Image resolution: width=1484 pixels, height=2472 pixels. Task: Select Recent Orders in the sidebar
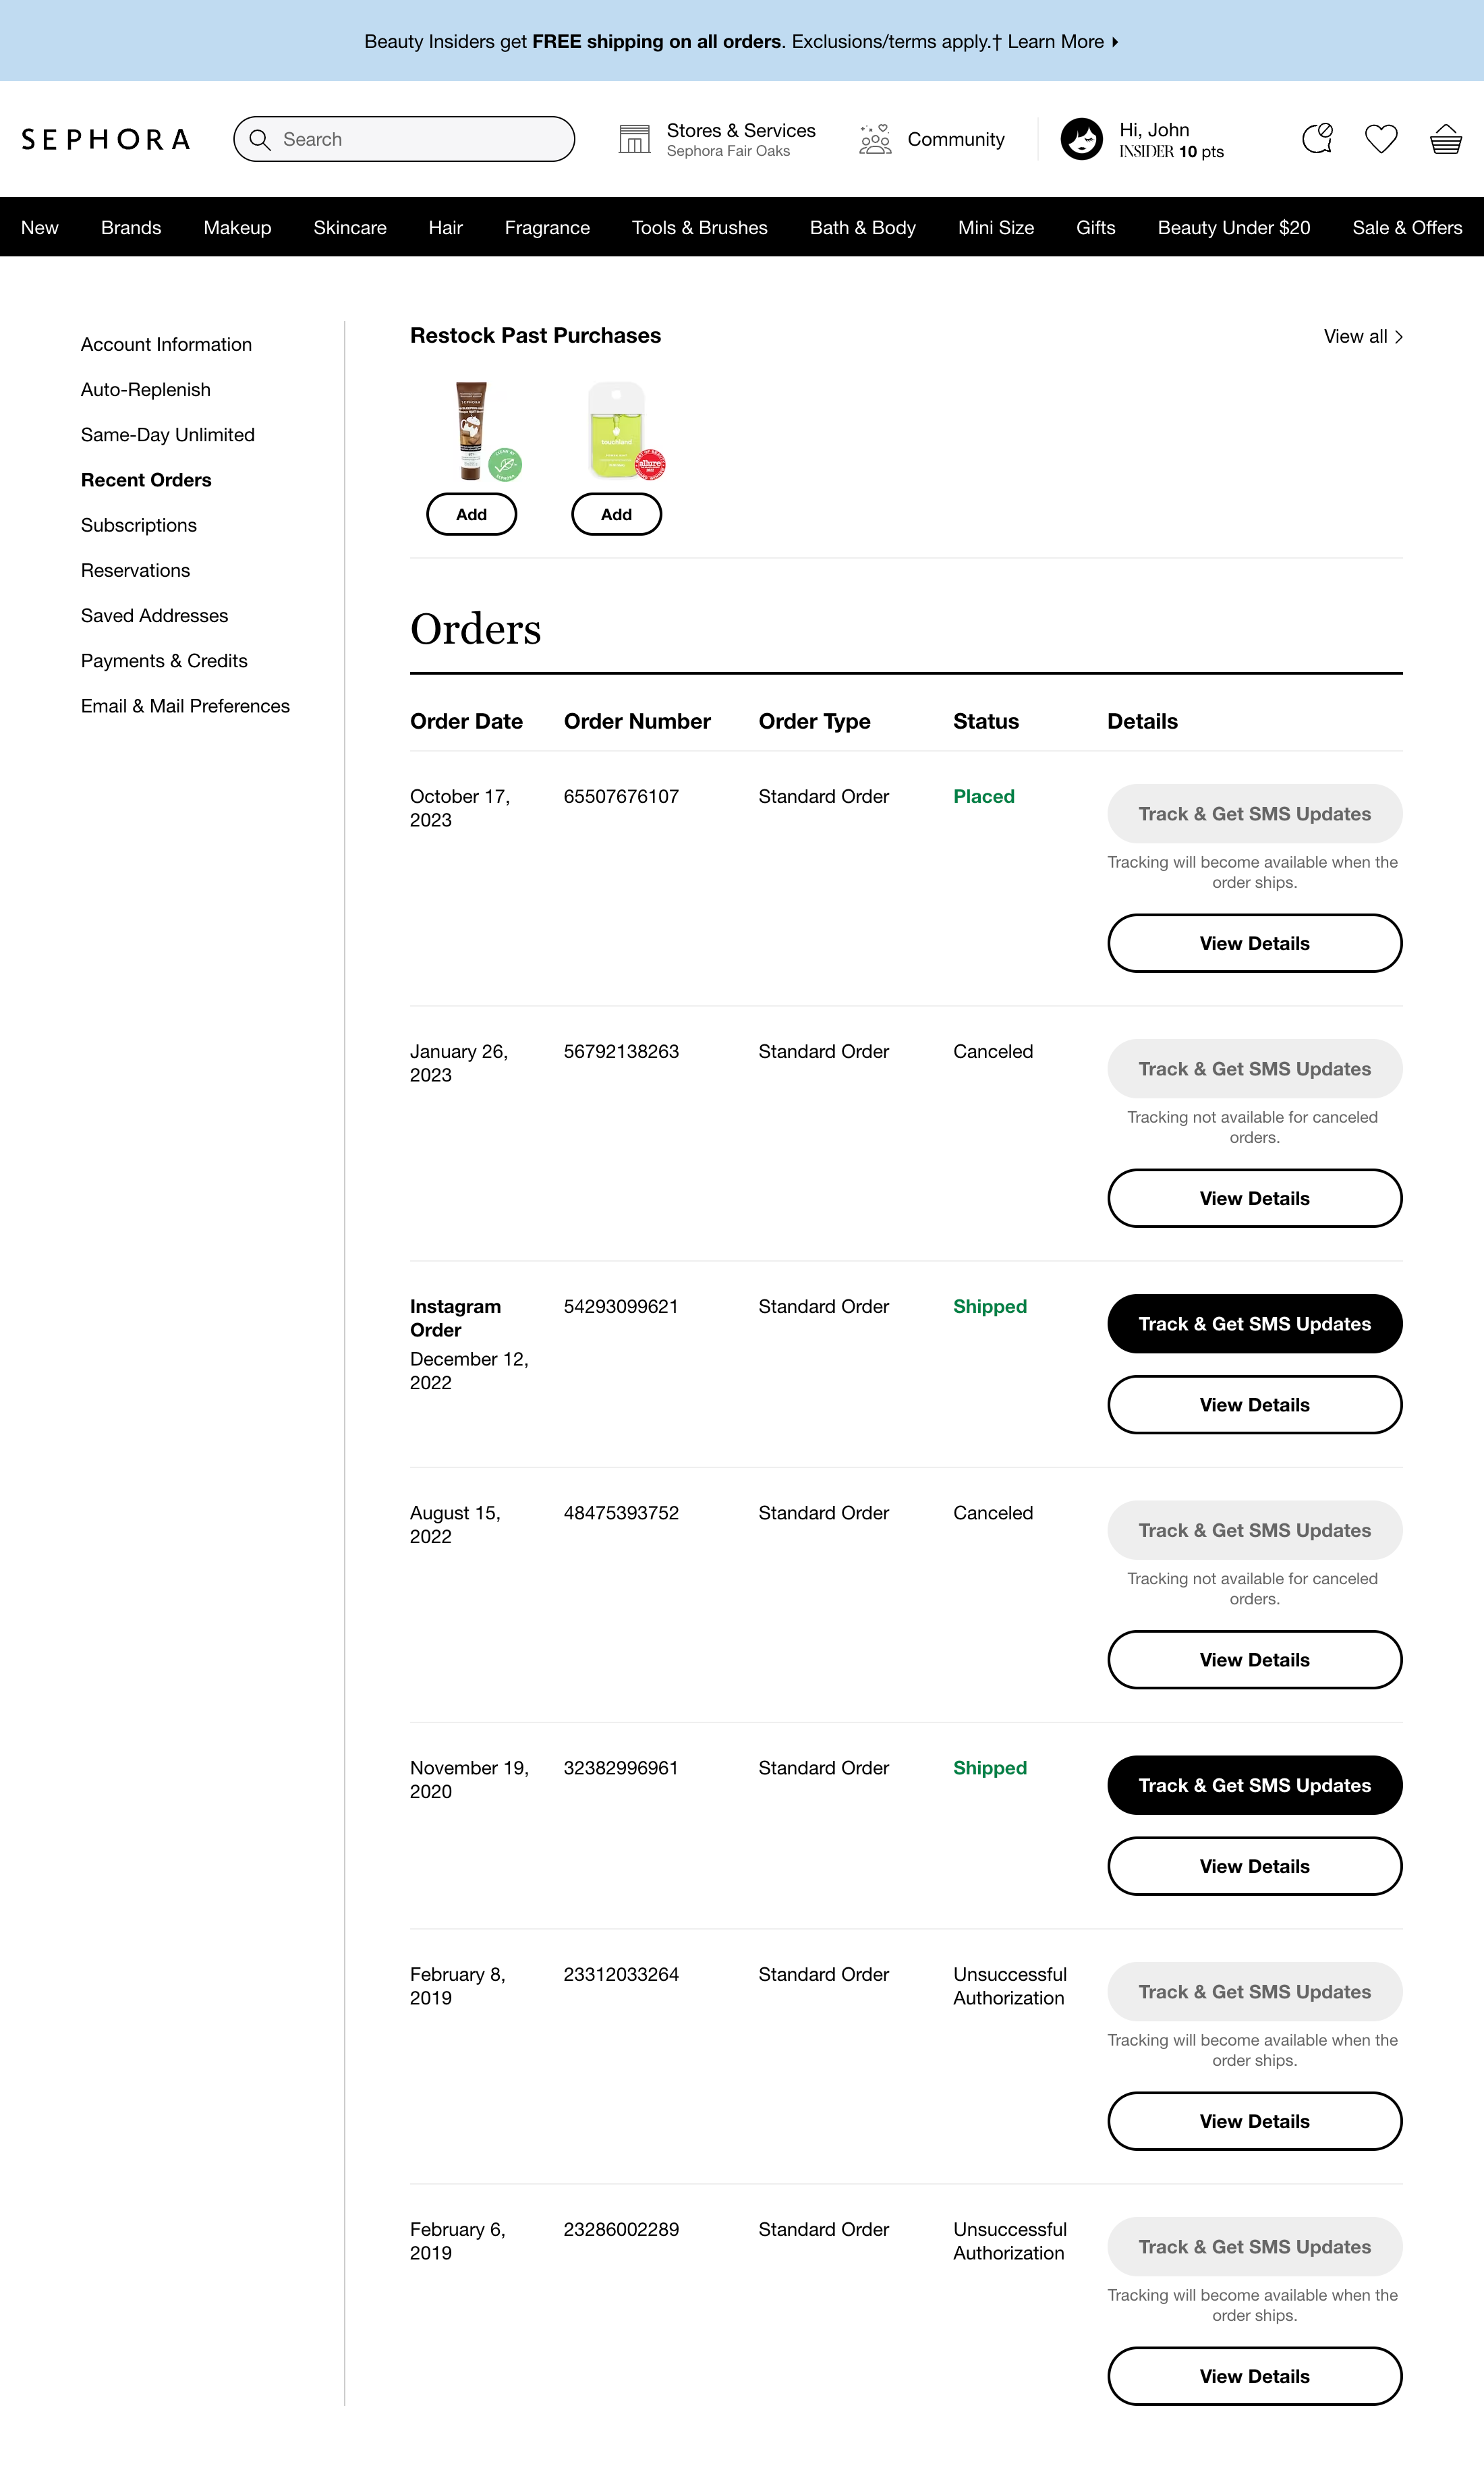(x=145, y=480)
